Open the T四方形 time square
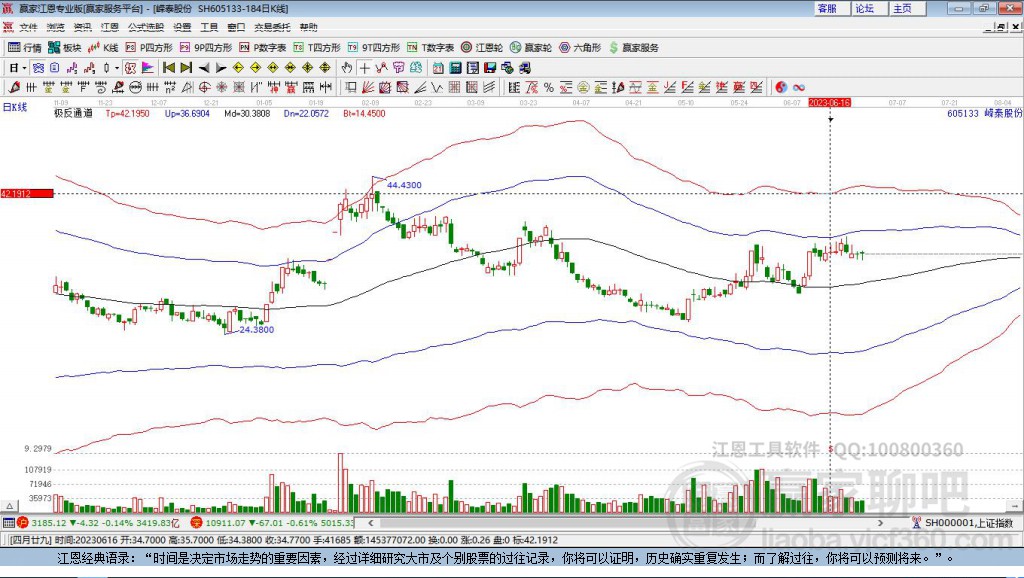Image resolution: width=1024 pixels, height=578 pixels. point(317,48)
